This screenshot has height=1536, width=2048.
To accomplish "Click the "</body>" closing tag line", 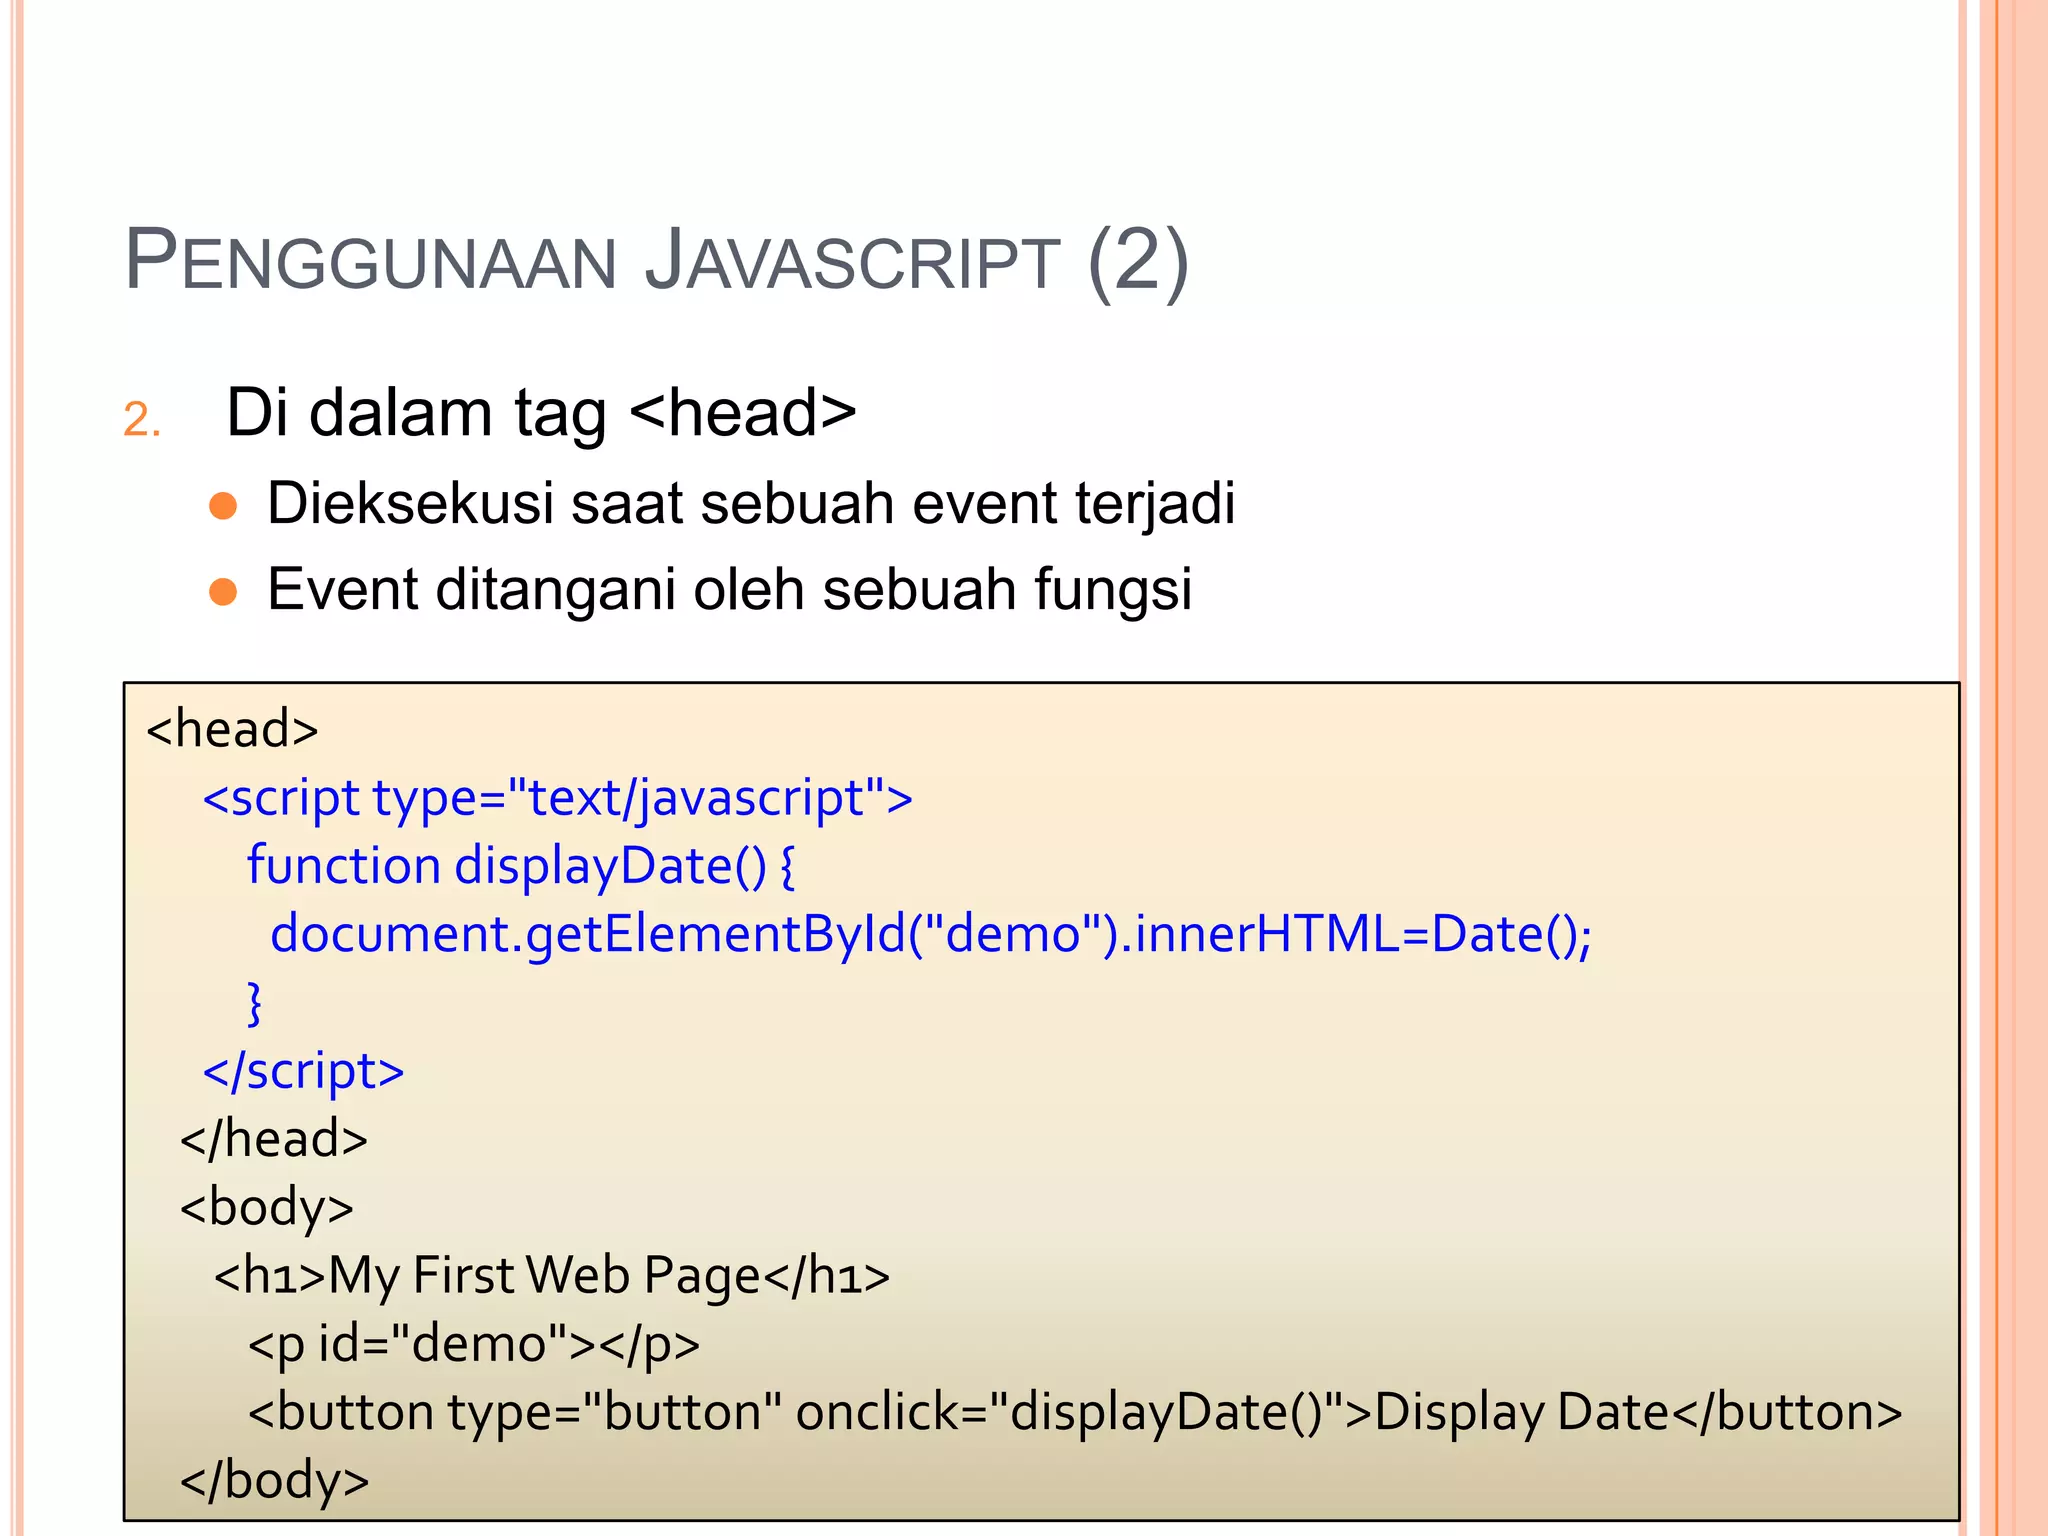I will (275, 1480).
